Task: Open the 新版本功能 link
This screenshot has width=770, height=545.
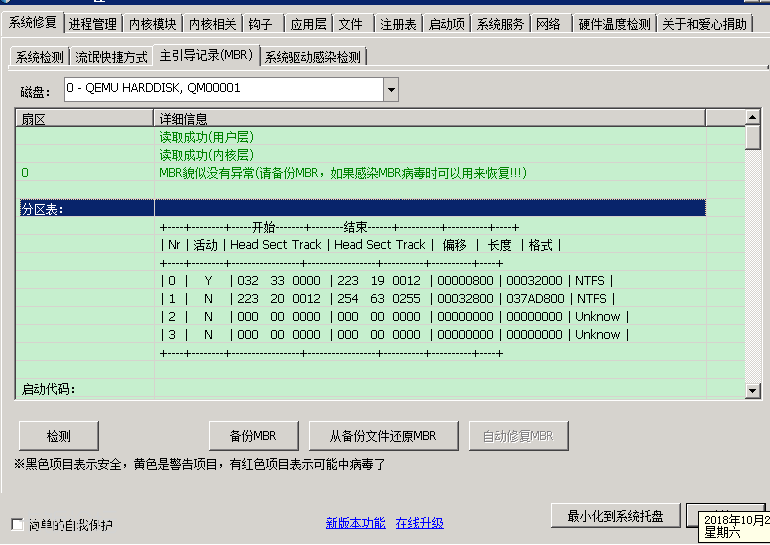Action: (x=356, y=523)
